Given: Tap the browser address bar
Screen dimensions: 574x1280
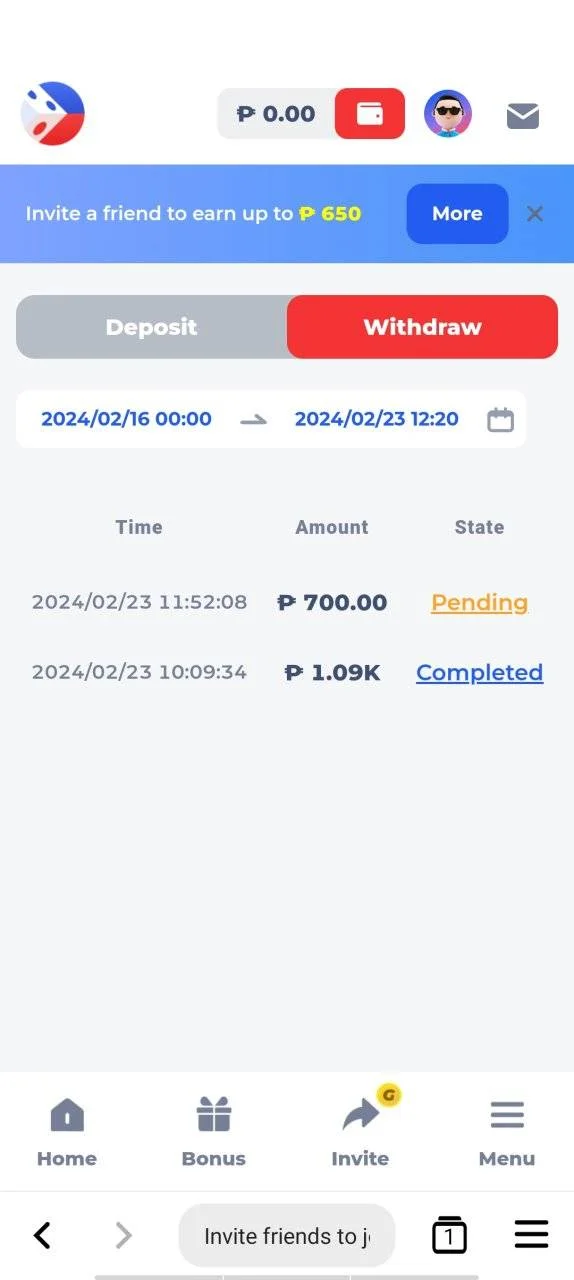Looking at the screenshot, I should tap(287, 1236).
